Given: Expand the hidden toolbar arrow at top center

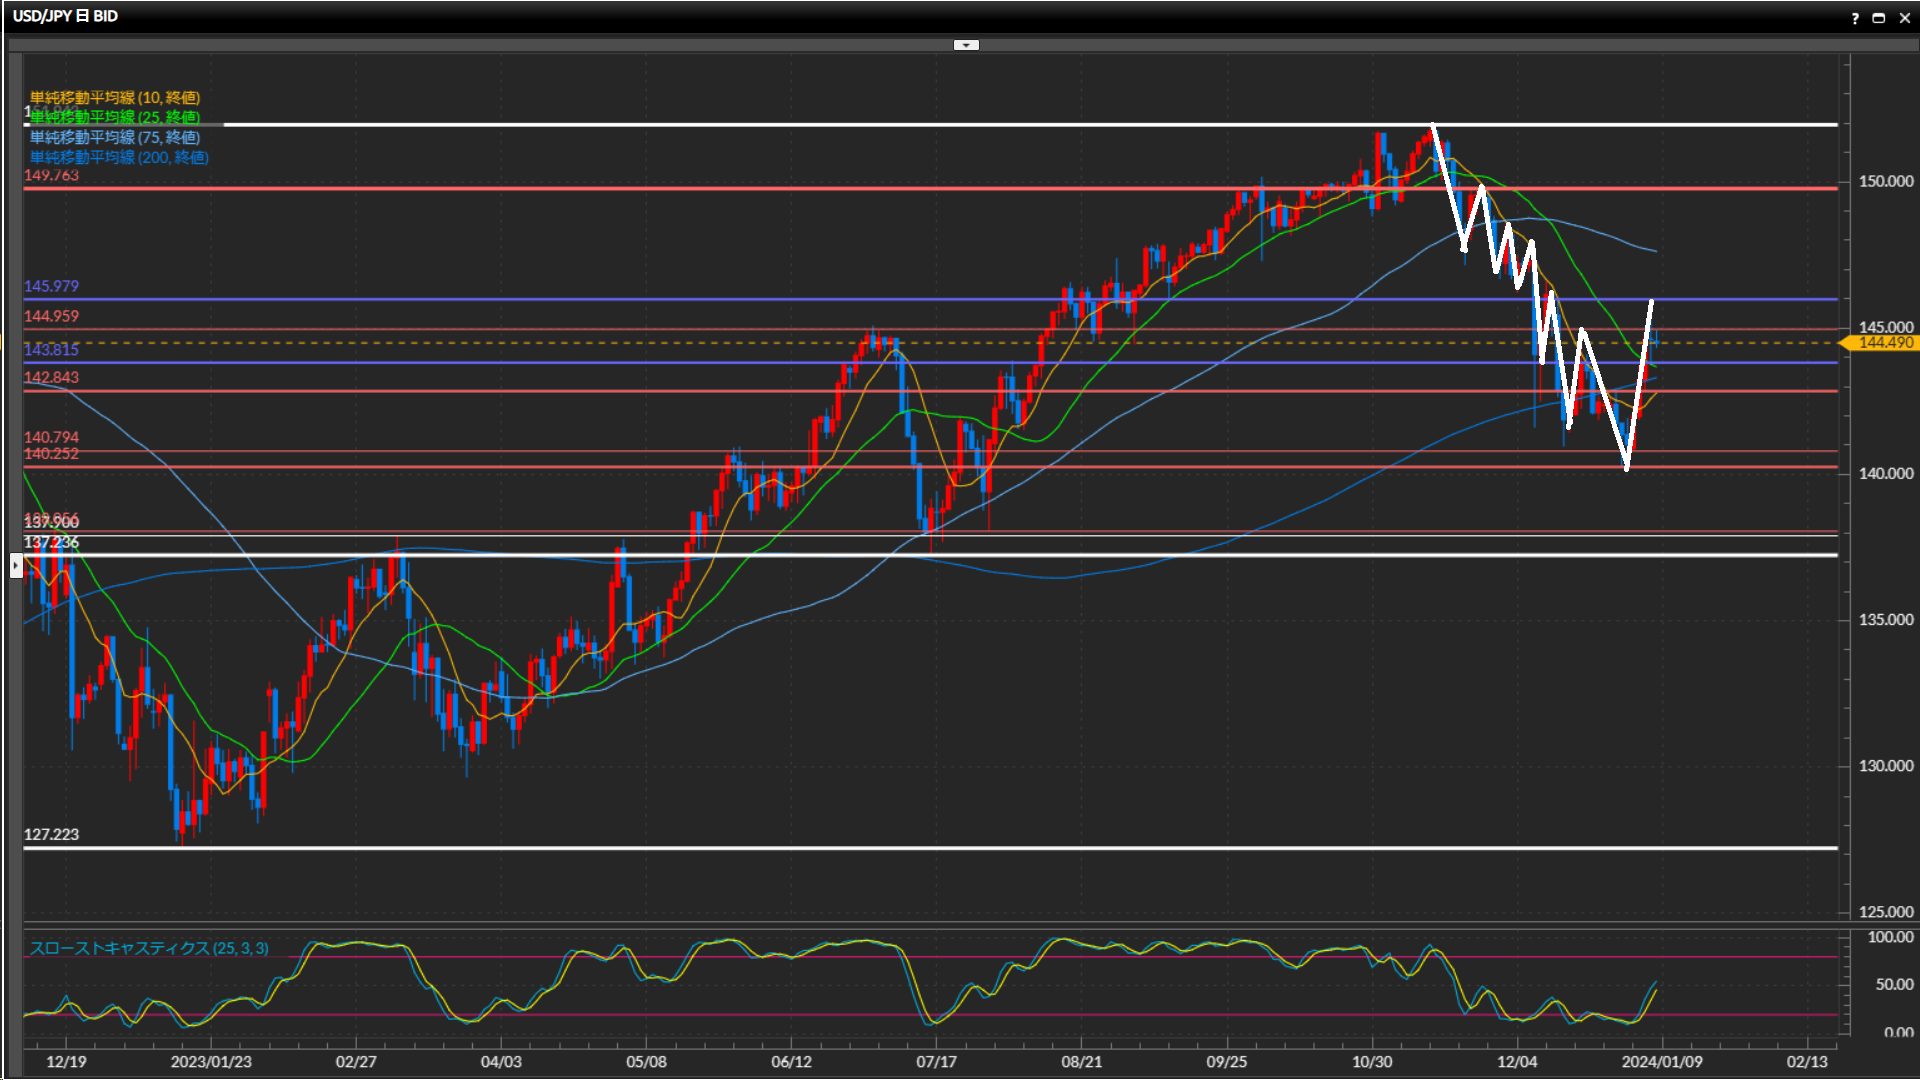Looking at the screenshot, I should (966, 45).
